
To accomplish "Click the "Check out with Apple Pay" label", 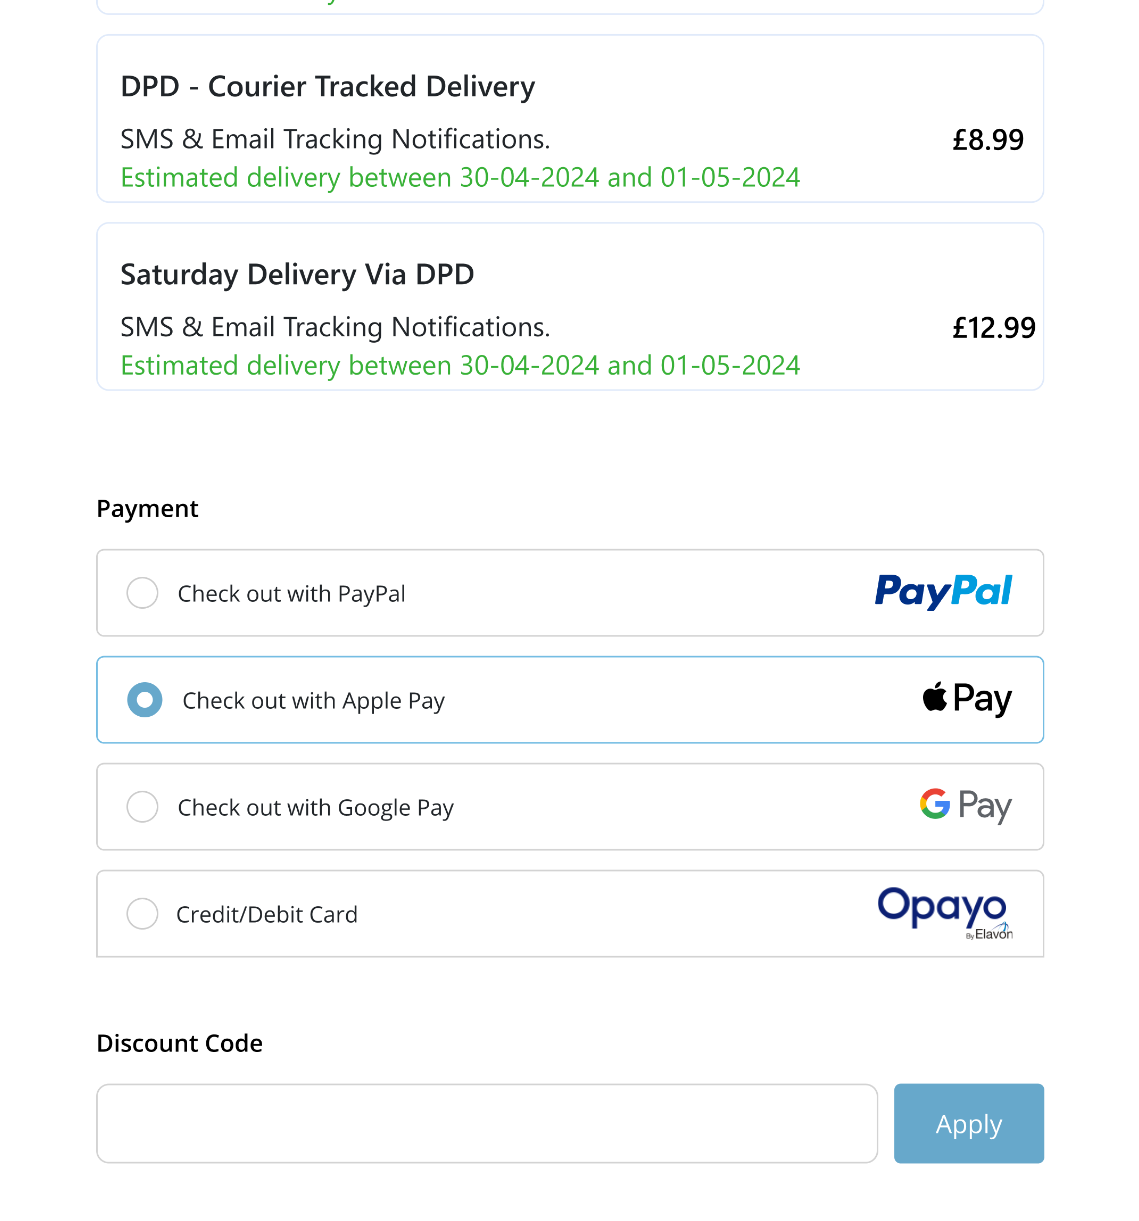I will [314, 701].
